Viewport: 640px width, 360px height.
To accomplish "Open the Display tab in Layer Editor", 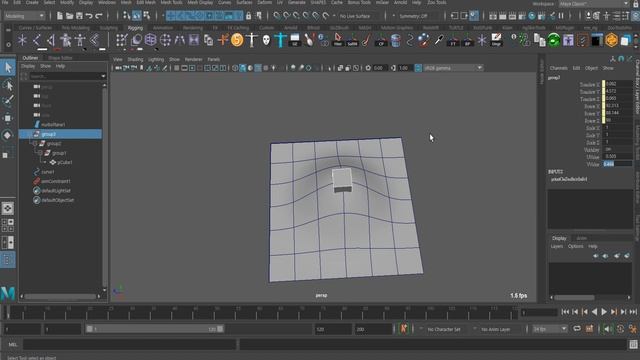I will (x=559, y=238).
